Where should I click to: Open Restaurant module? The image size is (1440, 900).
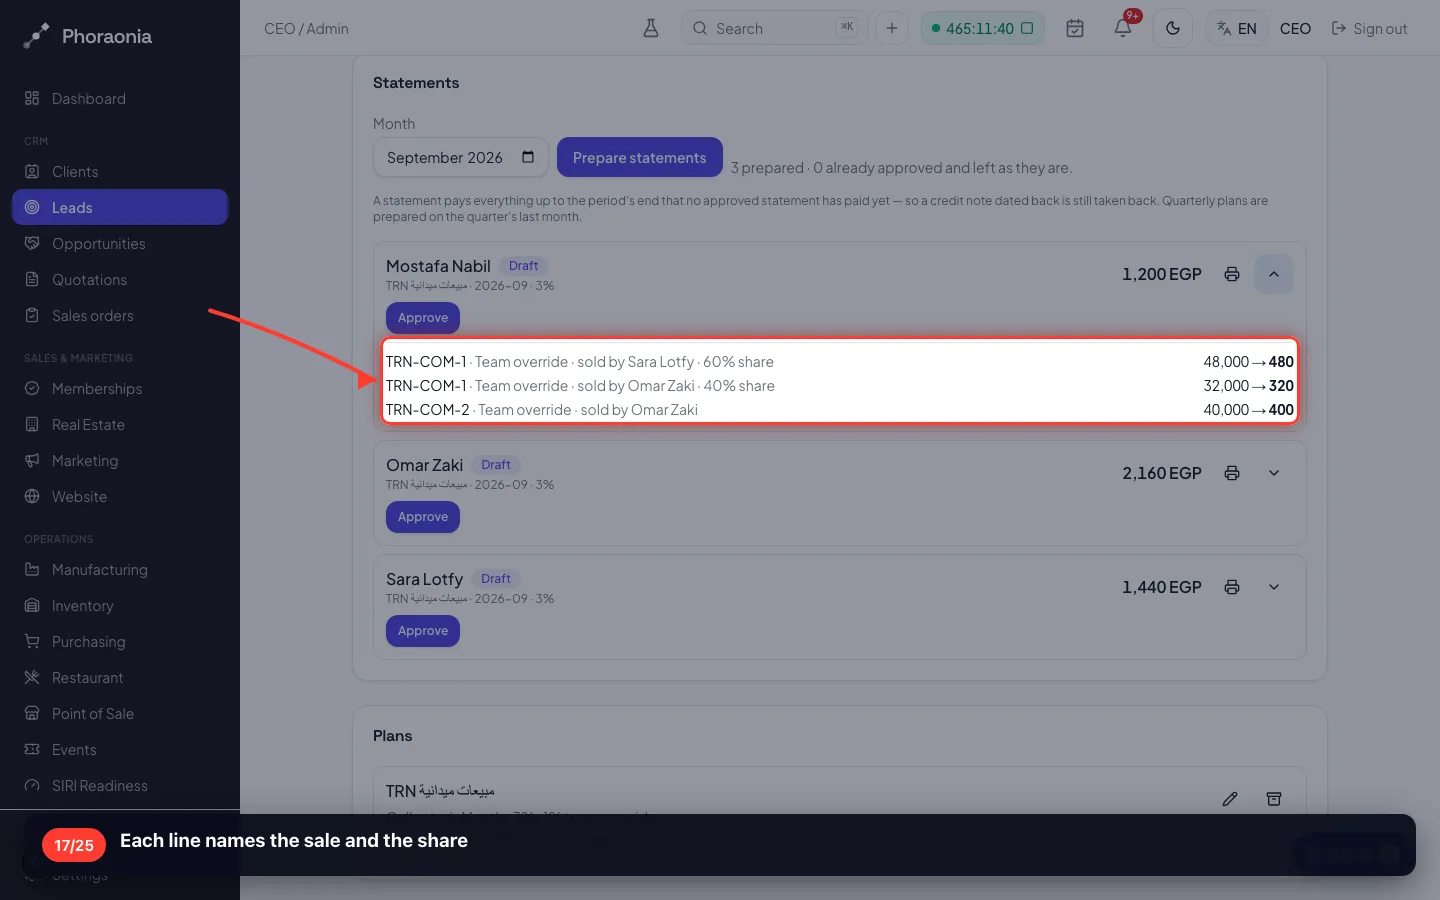coord(120,677)
